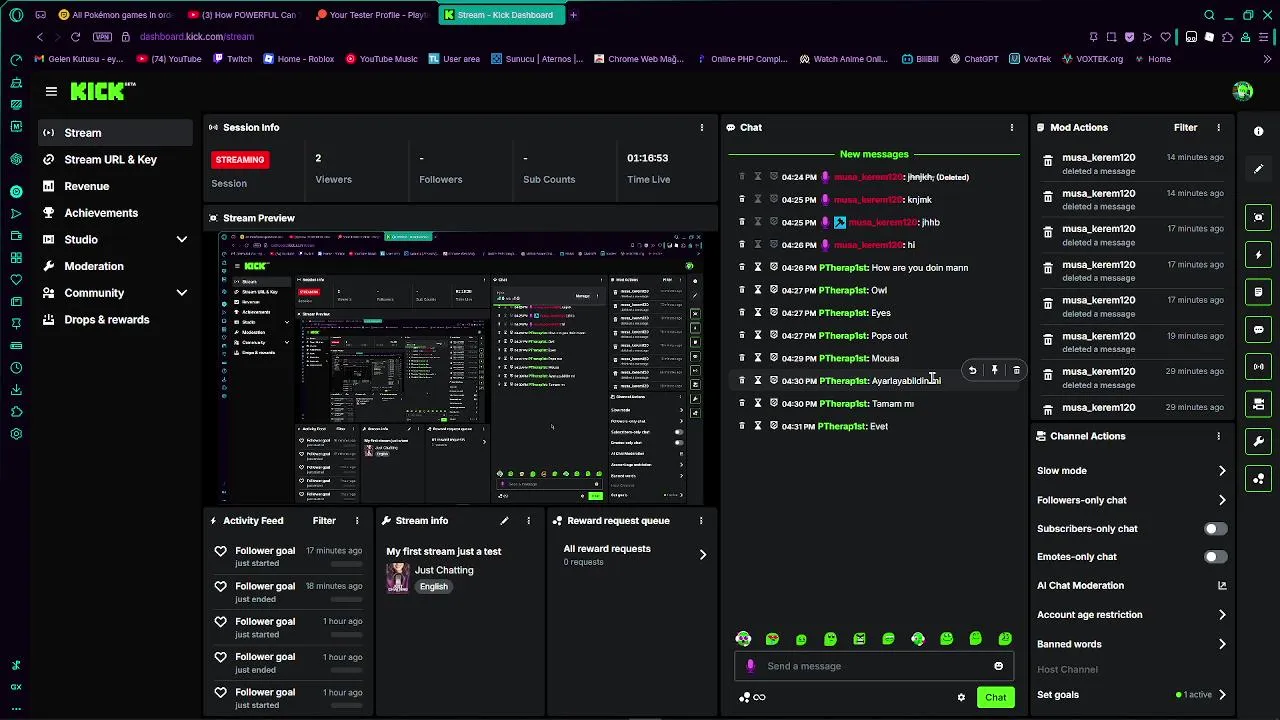Click the browser address bar URL

197,37
